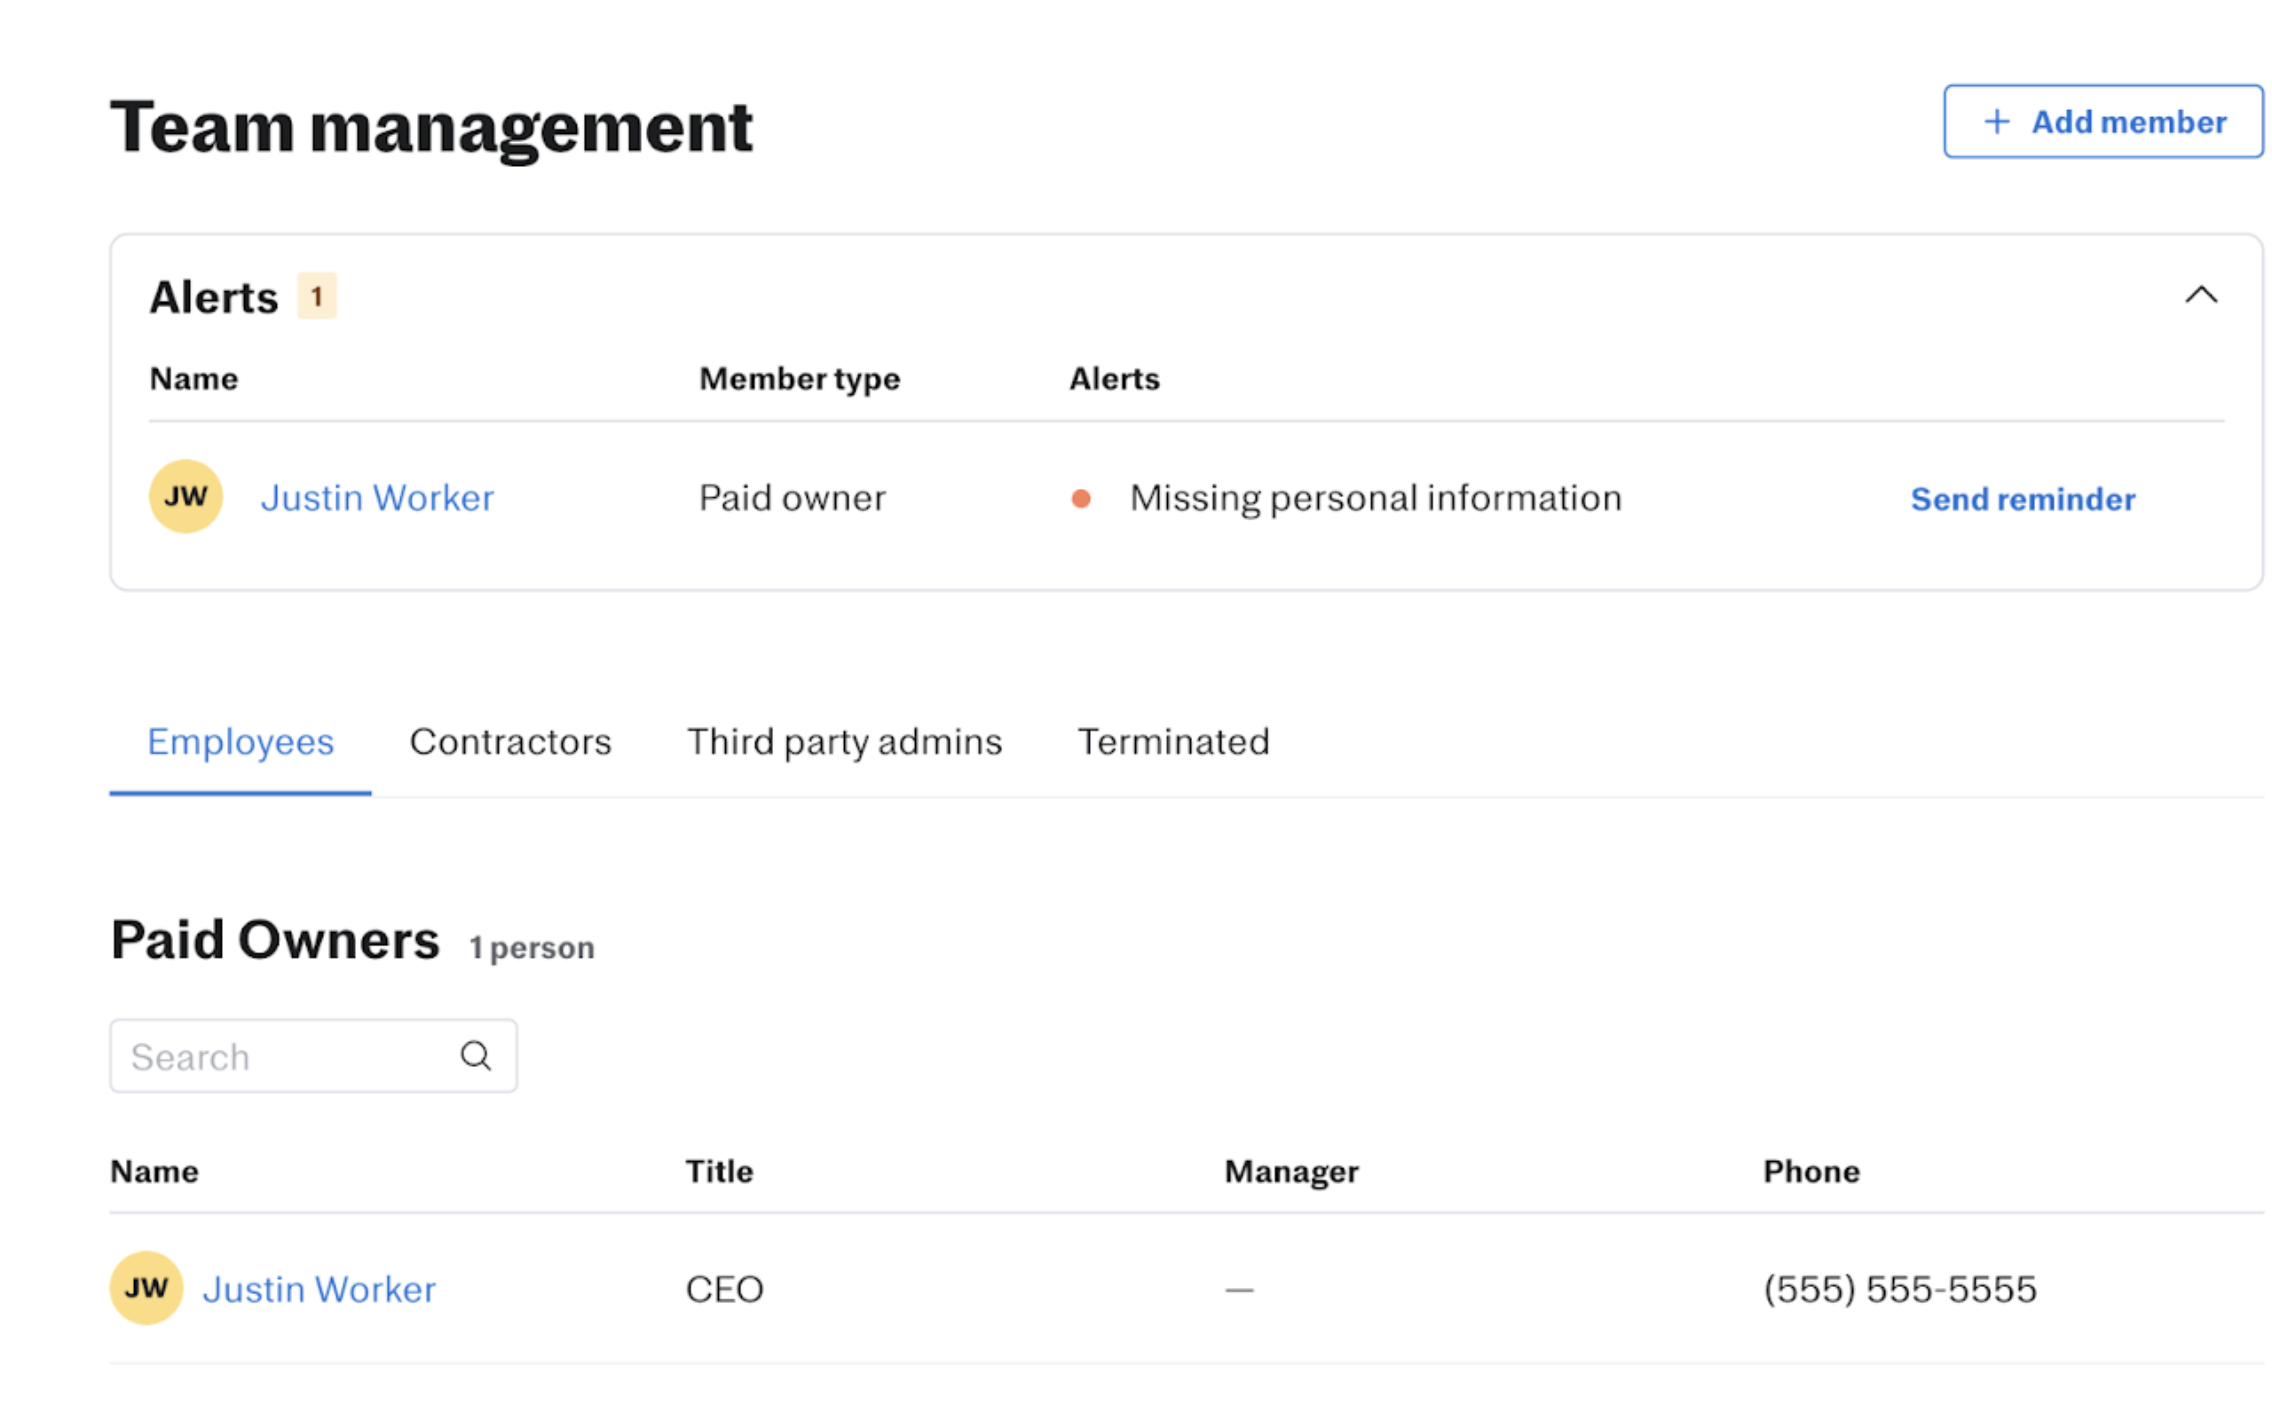Open Justin Worker link in Alerts
Viewport: 2272px width, 1418px height.
click(377, 498)
